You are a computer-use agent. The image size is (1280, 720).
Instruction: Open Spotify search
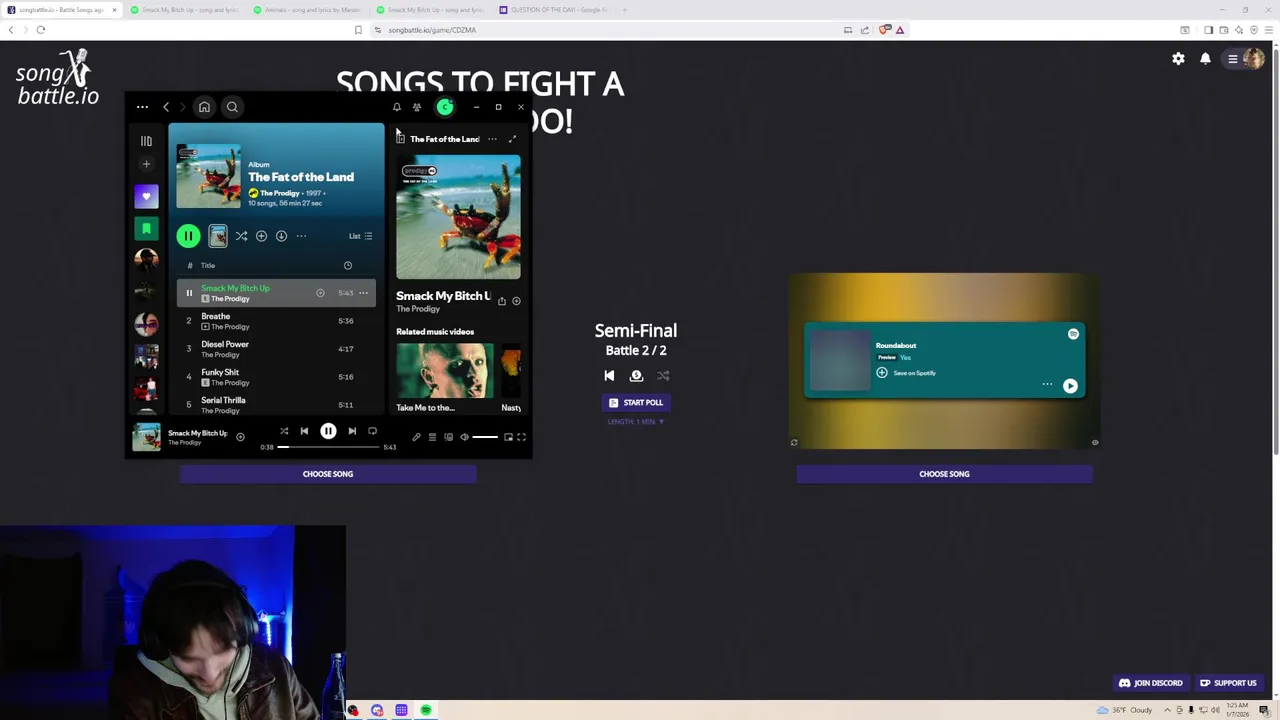coord(232,107)
